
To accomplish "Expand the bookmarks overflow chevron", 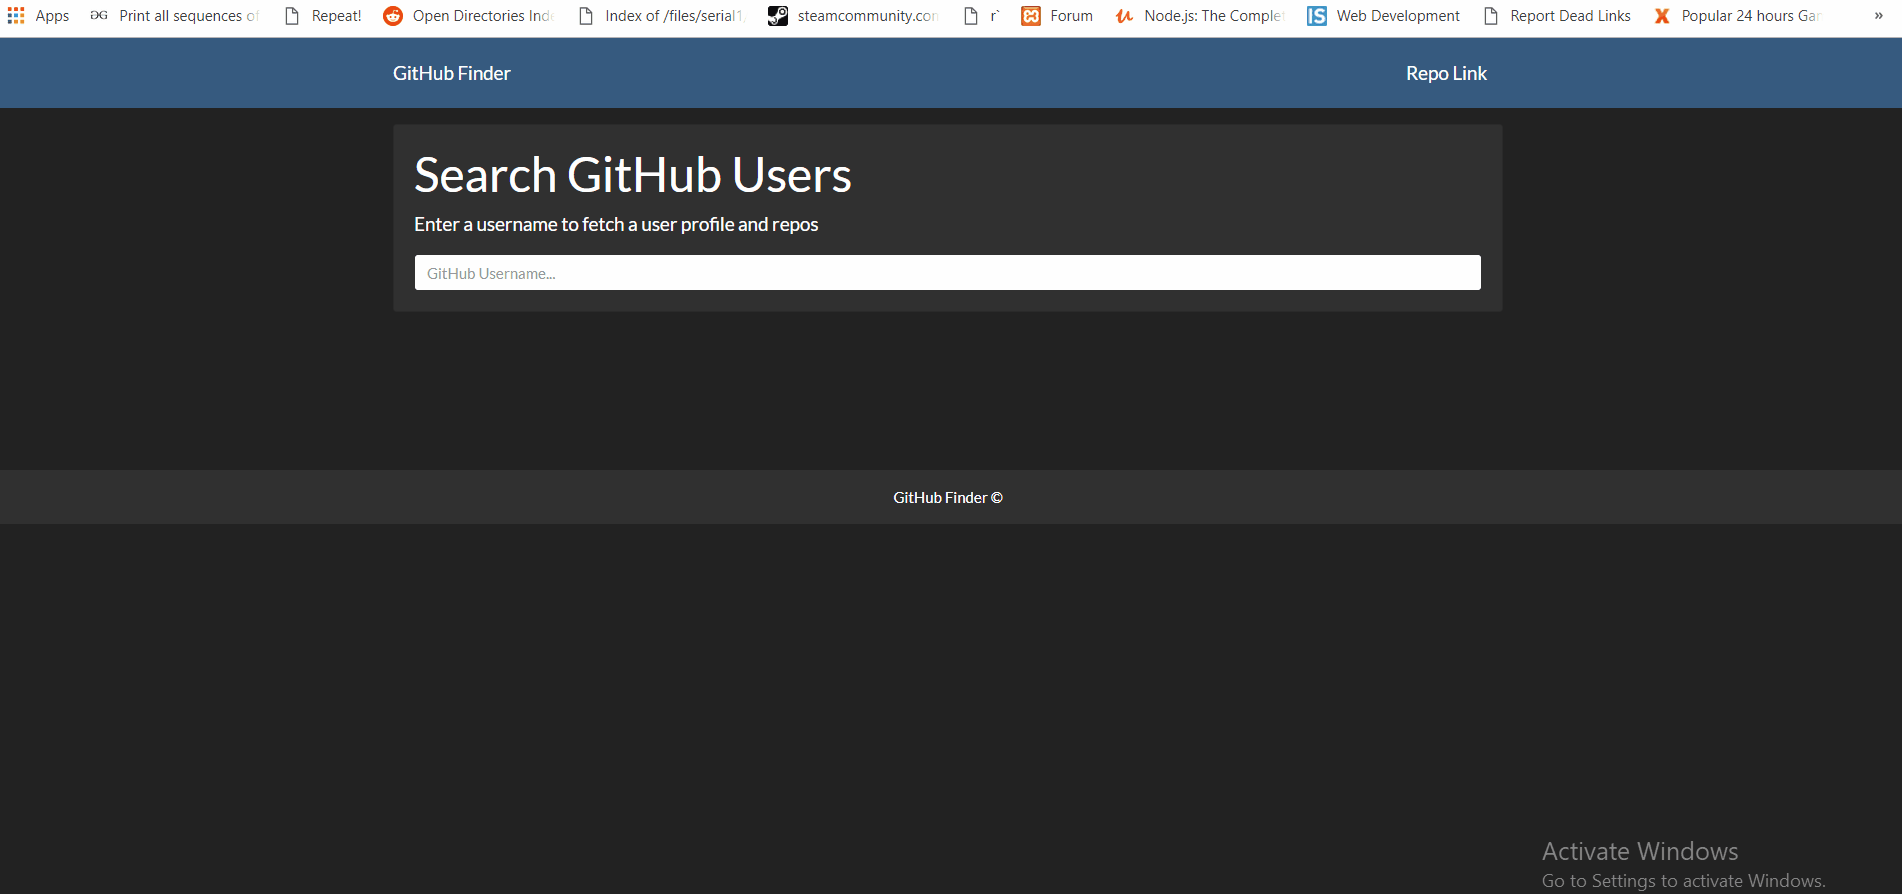I will pyautogui.click(x=1878, y=16).
